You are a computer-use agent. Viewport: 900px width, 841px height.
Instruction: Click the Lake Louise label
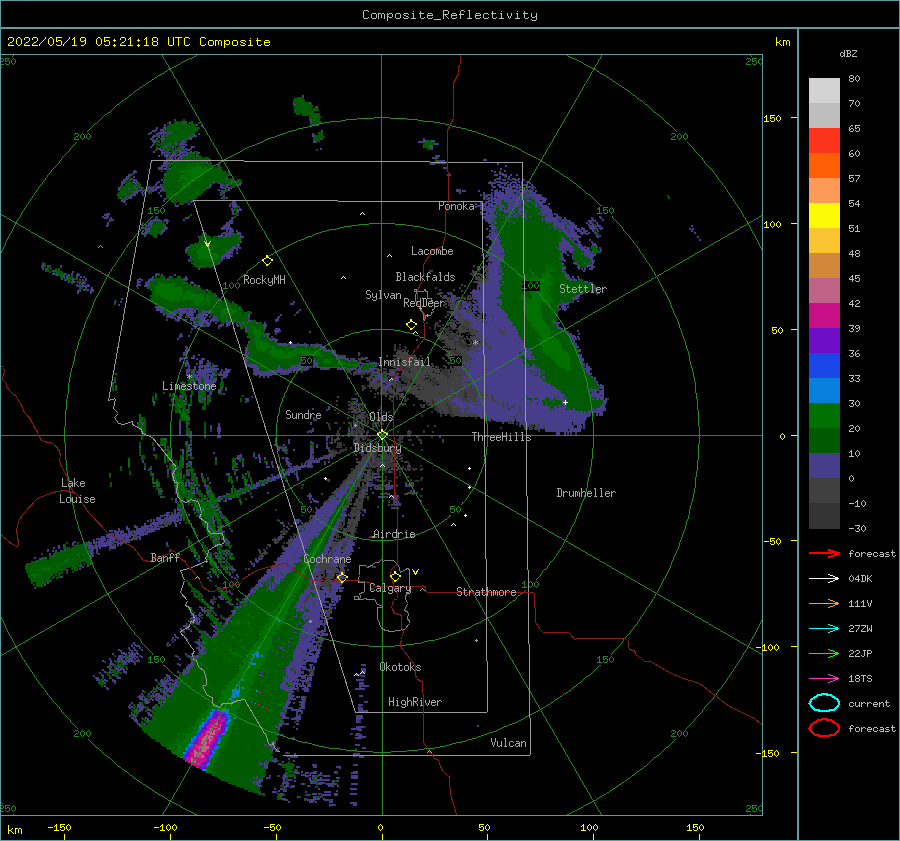[77, 491]
